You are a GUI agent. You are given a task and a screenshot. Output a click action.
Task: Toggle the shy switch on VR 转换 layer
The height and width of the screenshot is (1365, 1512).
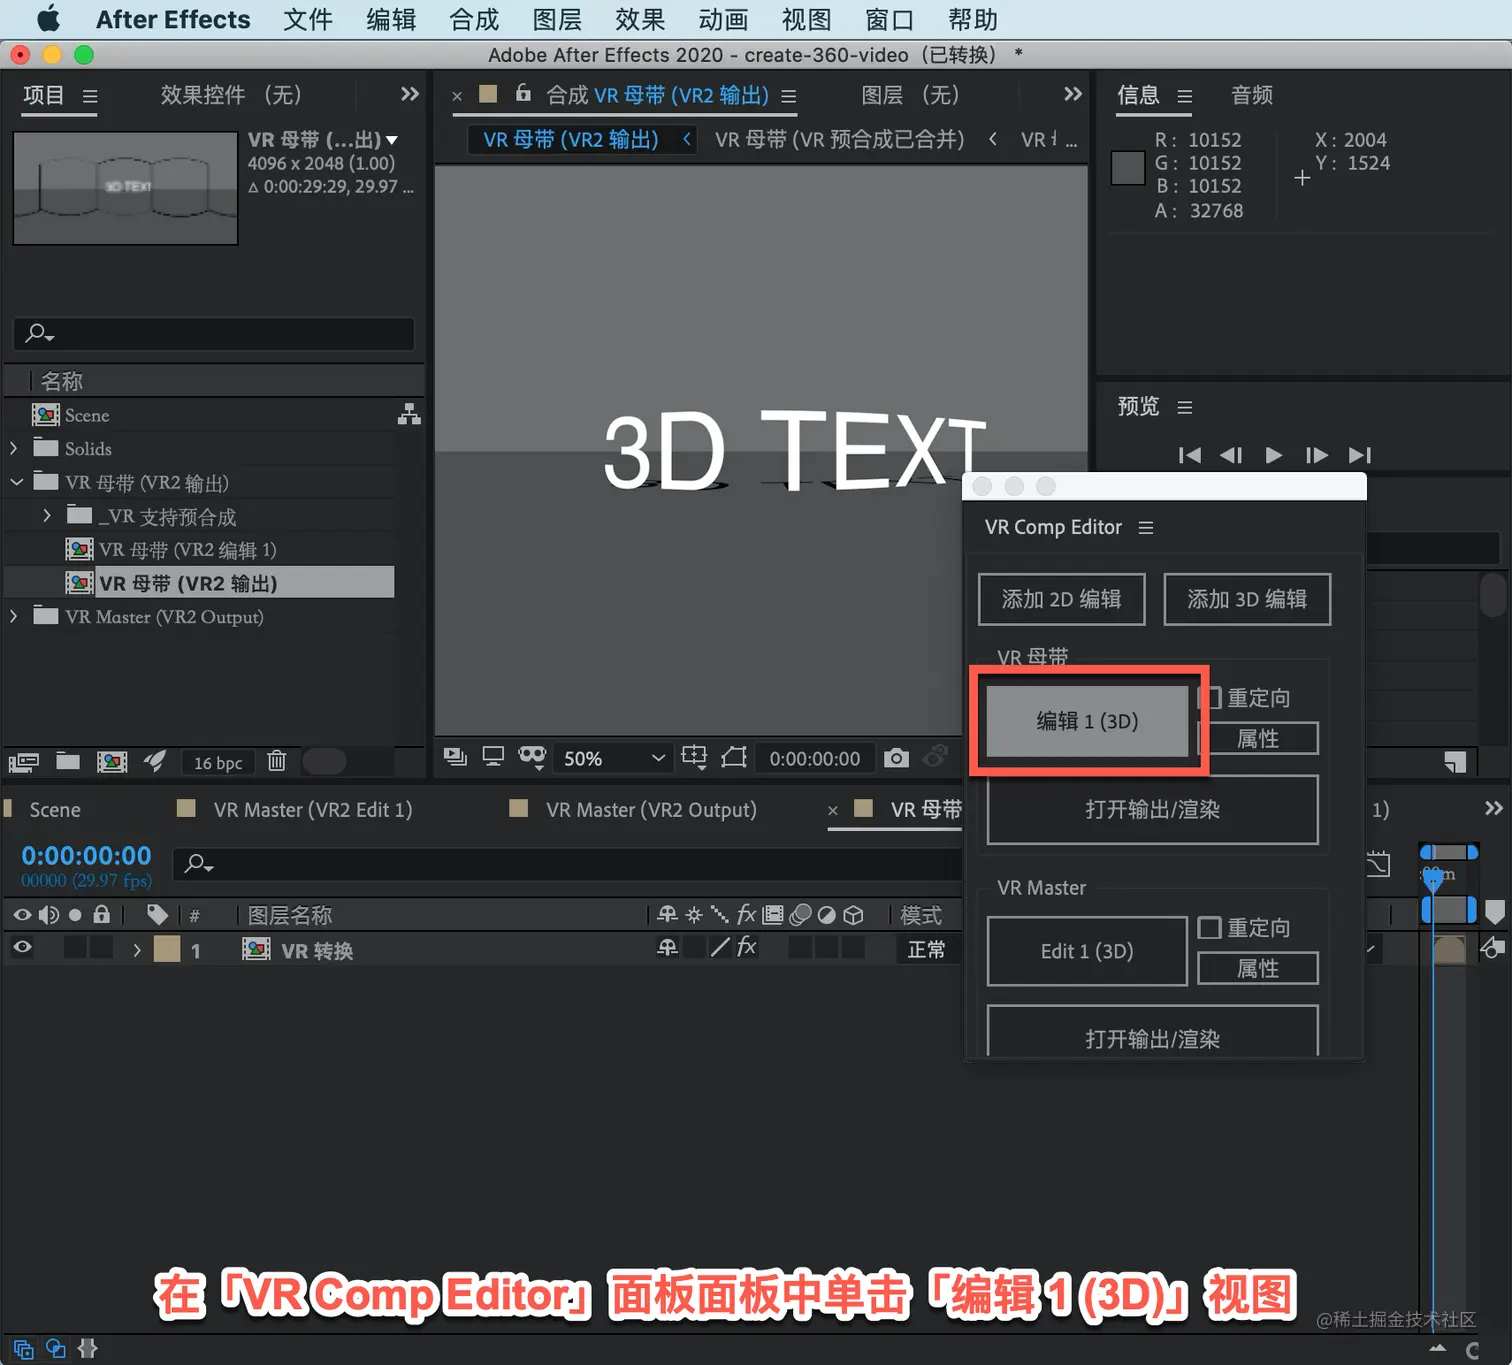click(x=667, y=947)
